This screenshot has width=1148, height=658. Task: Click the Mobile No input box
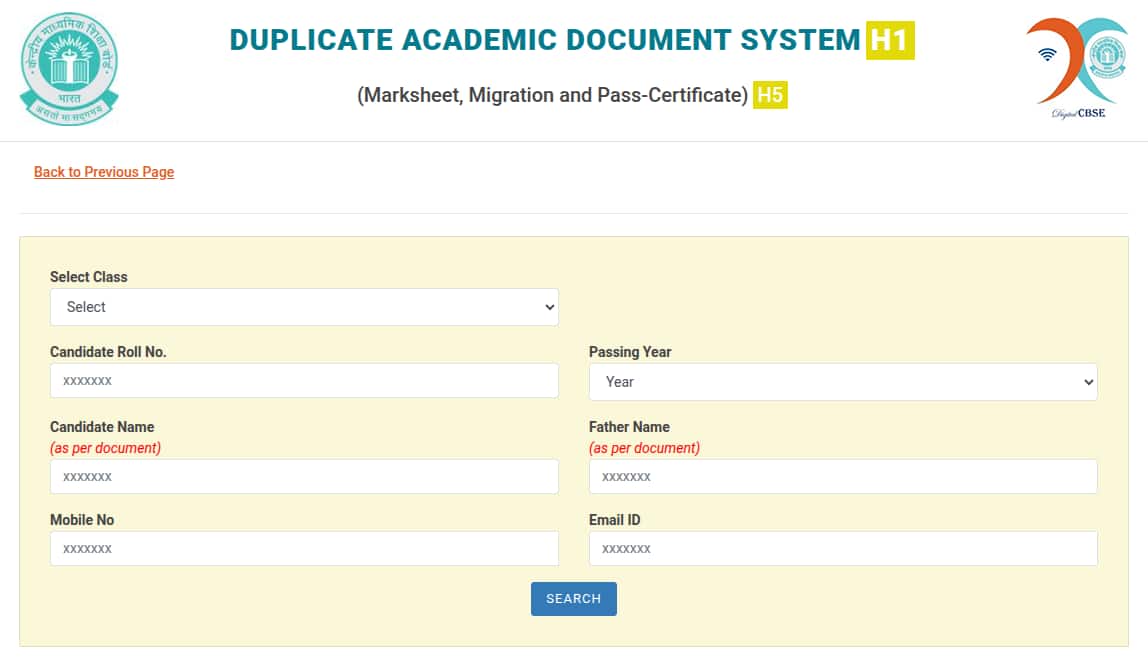click(x=304, y=549)
